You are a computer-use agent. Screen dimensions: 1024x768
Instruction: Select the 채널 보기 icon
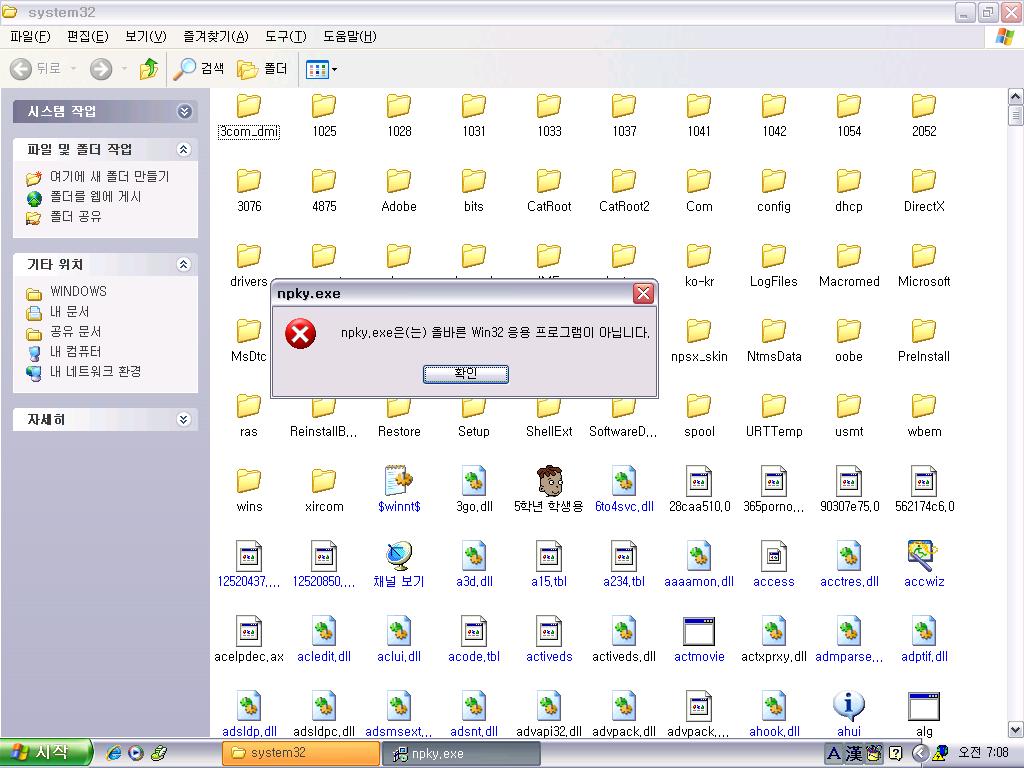point(399,557)
